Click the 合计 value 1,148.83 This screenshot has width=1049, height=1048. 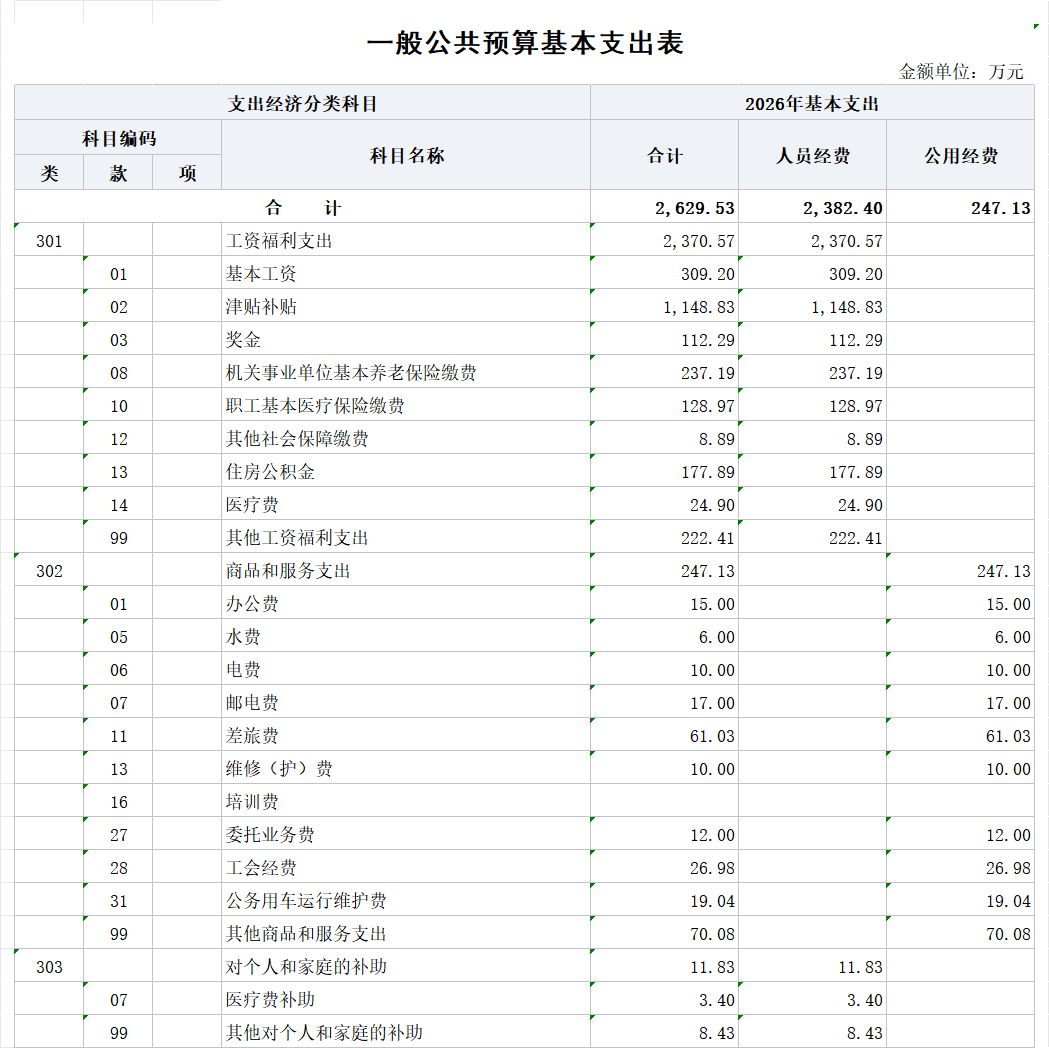pyautogui.click(x=664, y=306)
